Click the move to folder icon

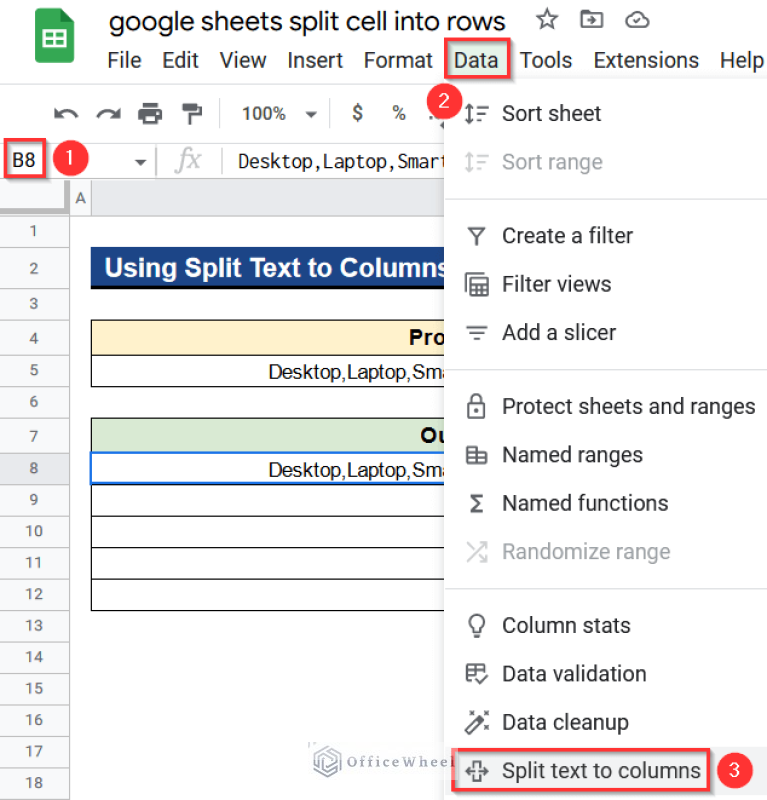click(x=592, y=19)
